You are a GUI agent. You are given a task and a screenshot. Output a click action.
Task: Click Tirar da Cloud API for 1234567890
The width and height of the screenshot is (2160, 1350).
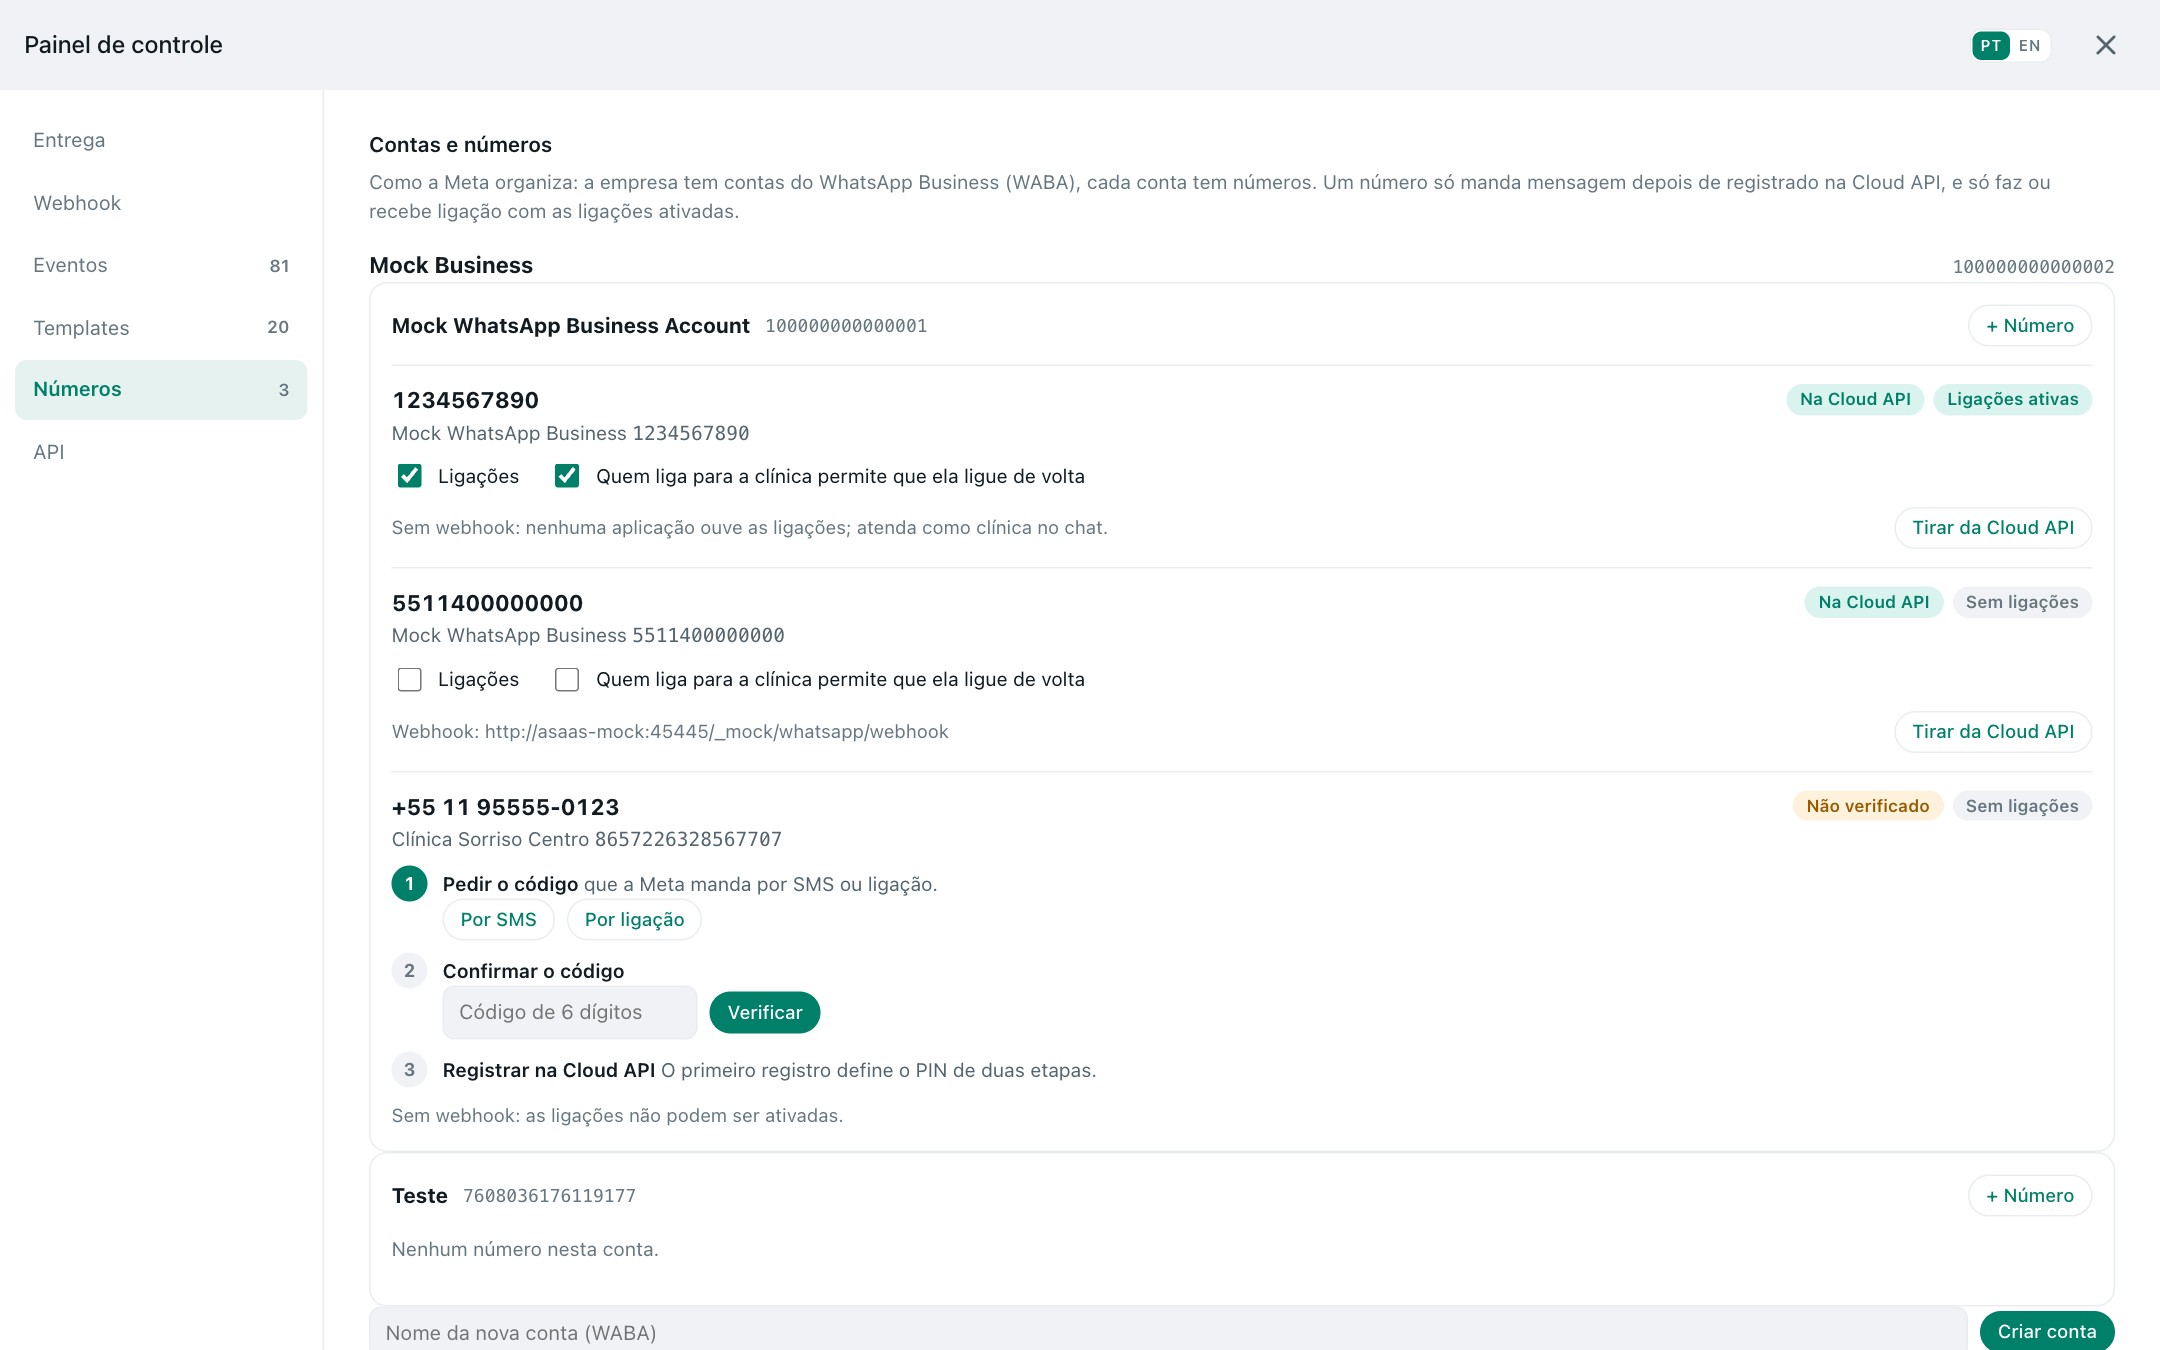tap(1992, 528)
